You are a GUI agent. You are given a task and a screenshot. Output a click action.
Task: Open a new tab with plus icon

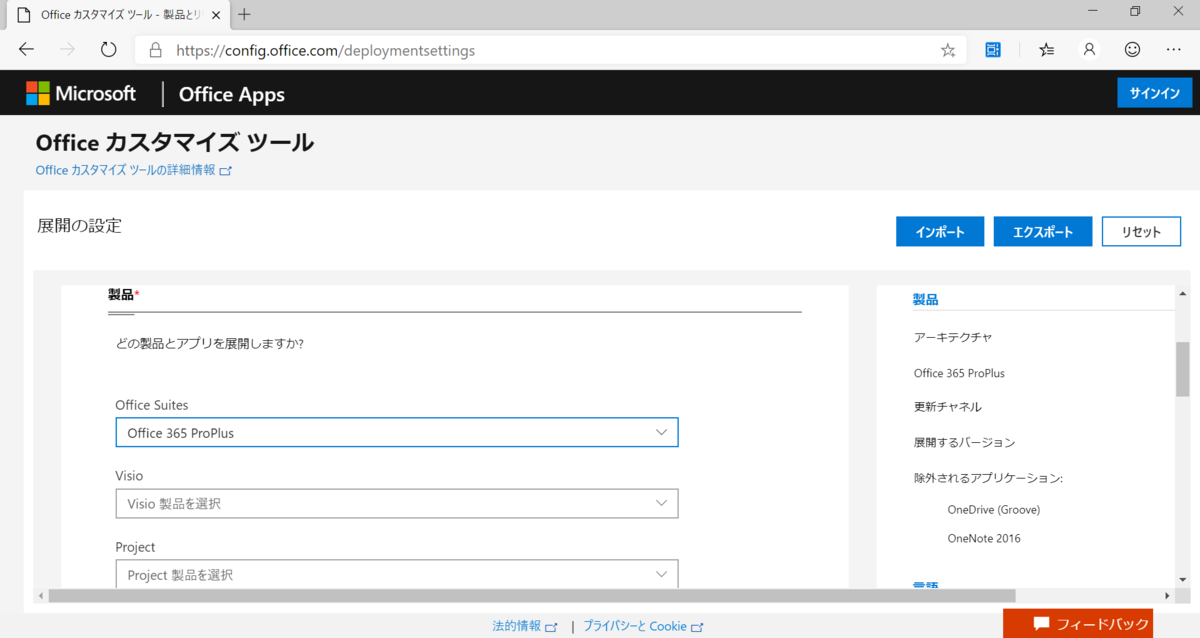tap(245, 14)
